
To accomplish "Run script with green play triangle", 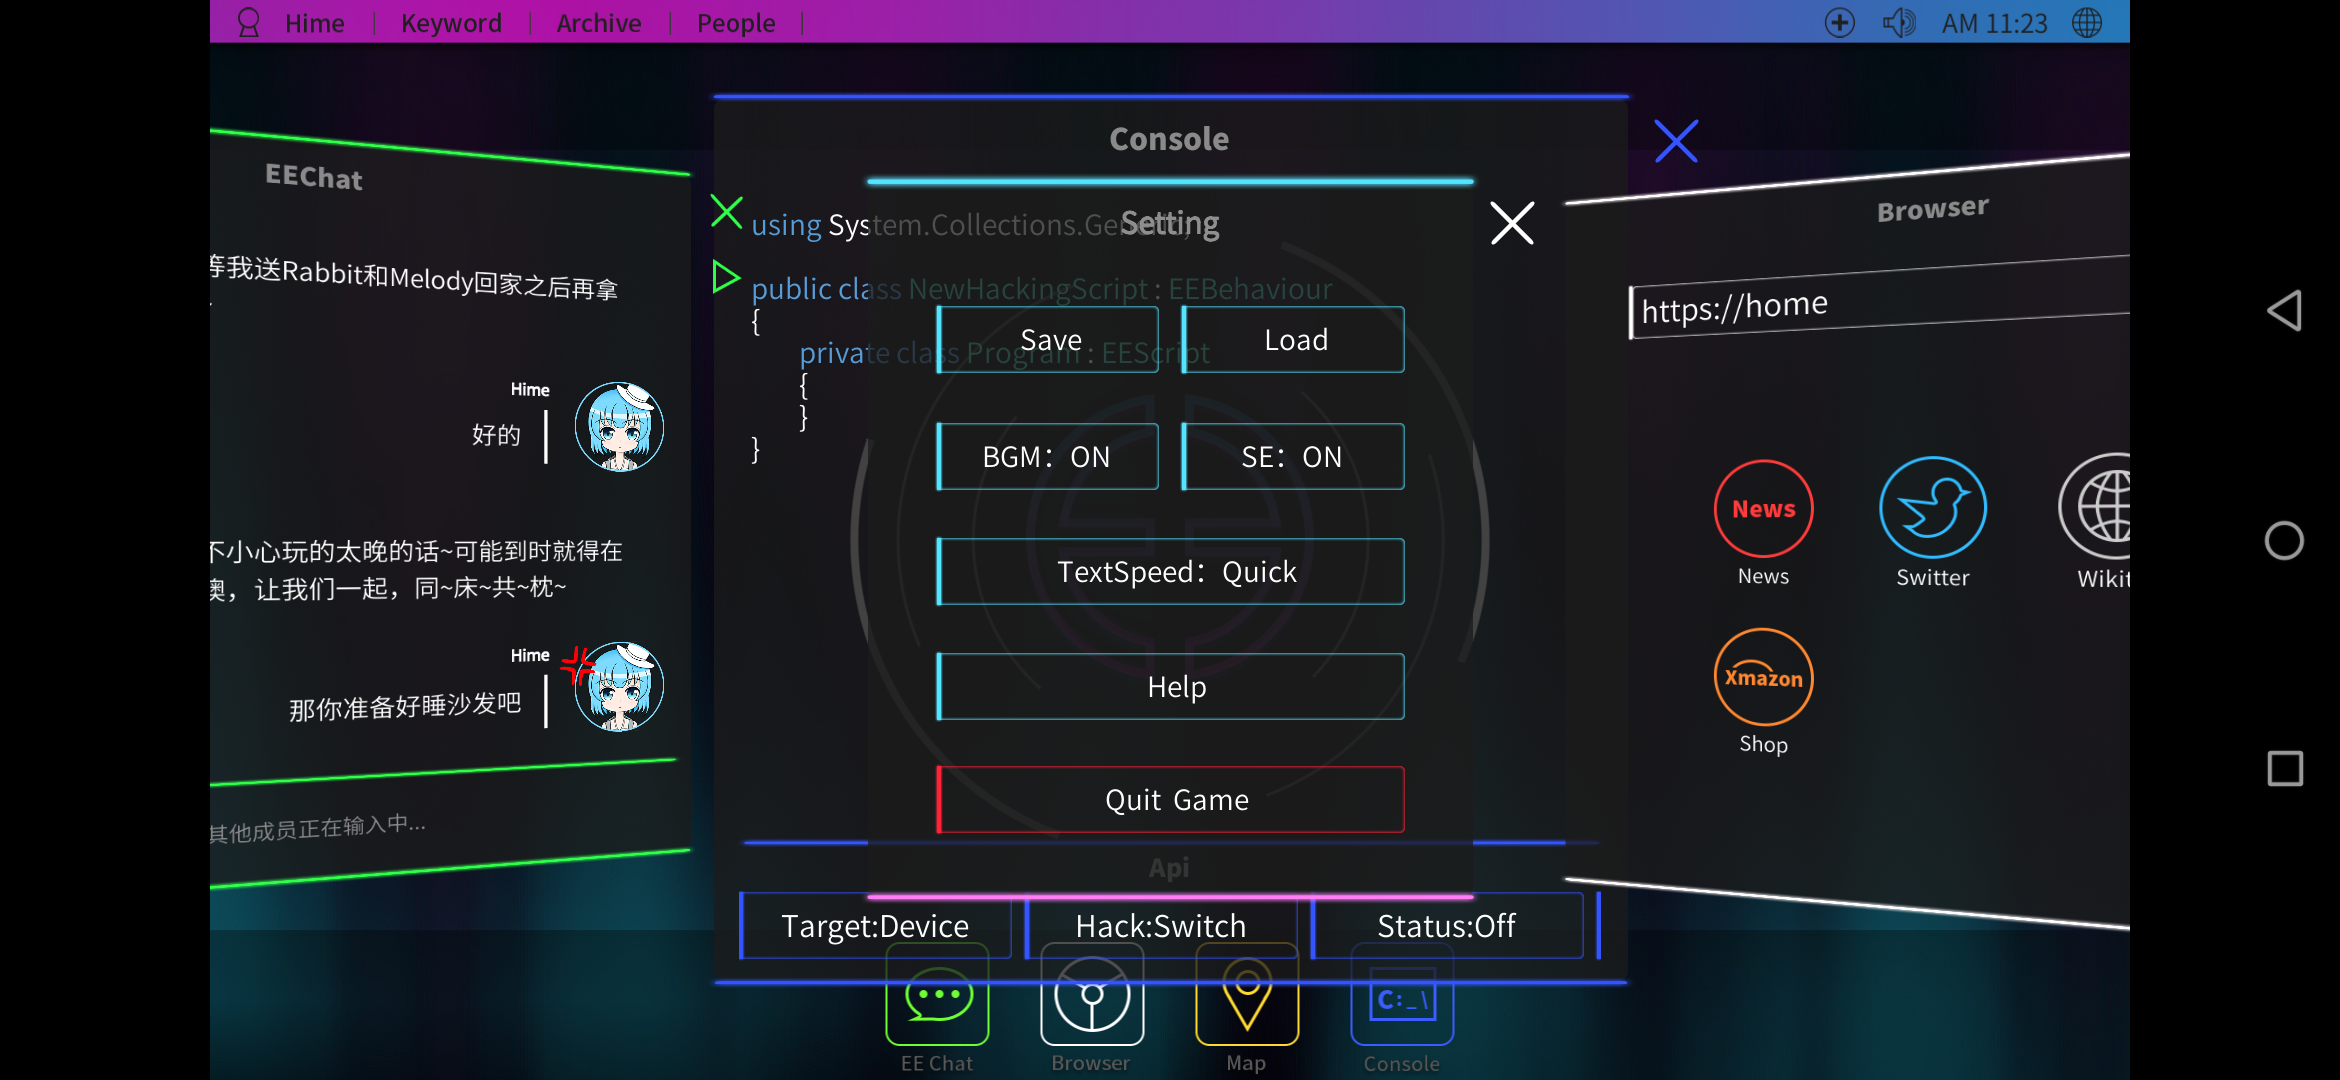I will (725, 276).
